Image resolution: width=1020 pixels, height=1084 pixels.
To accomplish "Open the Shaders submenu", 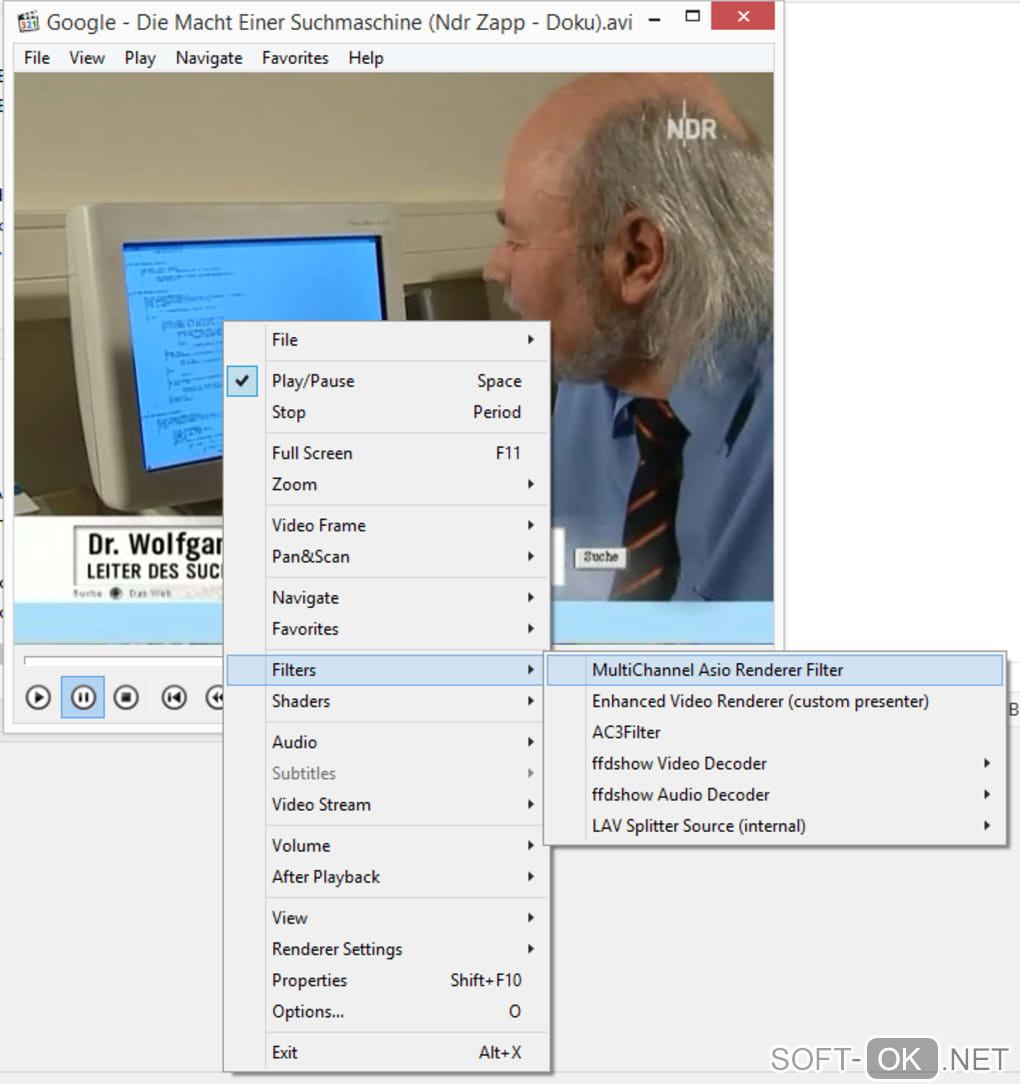I will click(x=387, y=701).
